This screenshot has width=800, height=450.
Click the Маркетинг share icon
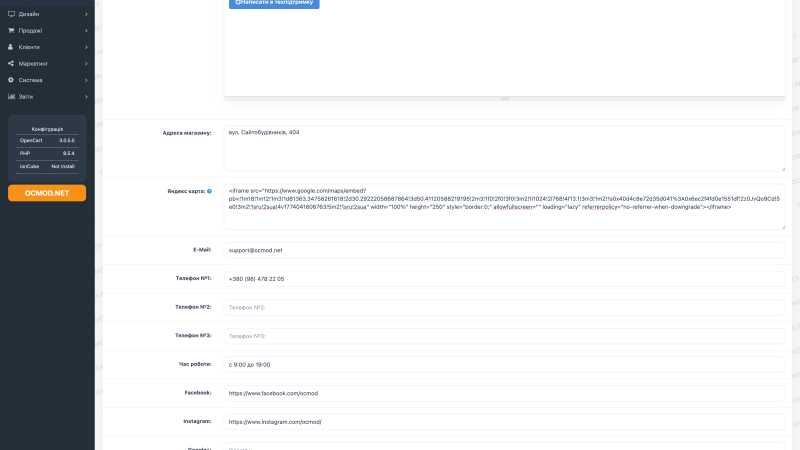[x=11, y=63]
